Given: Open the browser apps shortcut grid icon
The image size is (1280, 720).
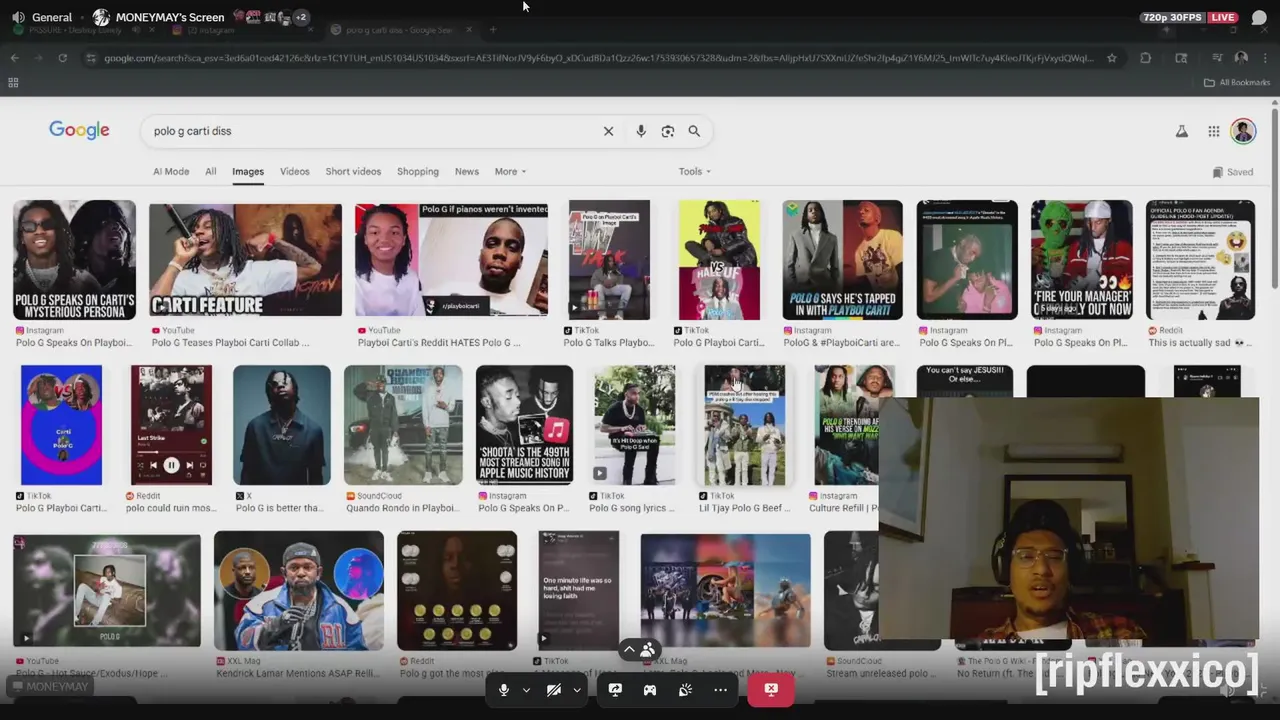Looking at the screenshot, I should (x=13, y=83).
